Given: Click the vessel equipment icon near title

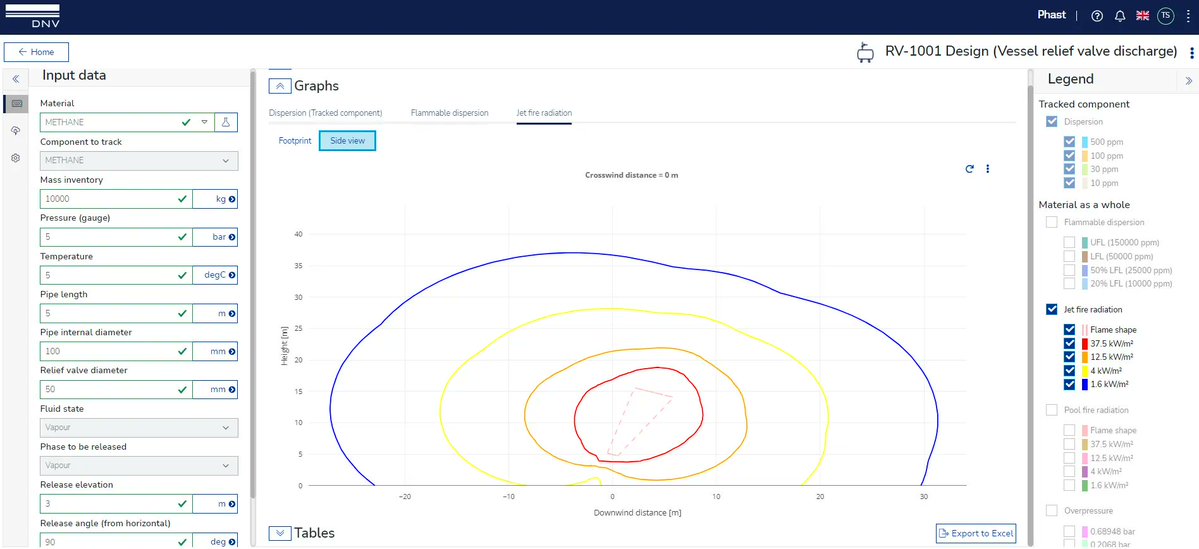Looking at the screenshot, I should coord(865,53).
